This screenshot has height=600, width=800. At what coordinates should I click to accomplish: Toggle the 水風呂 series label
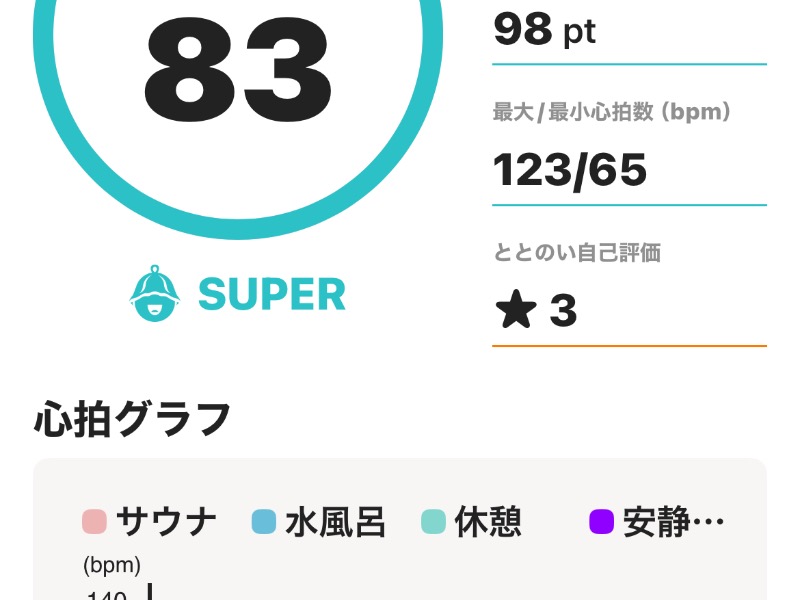(335, 521)
